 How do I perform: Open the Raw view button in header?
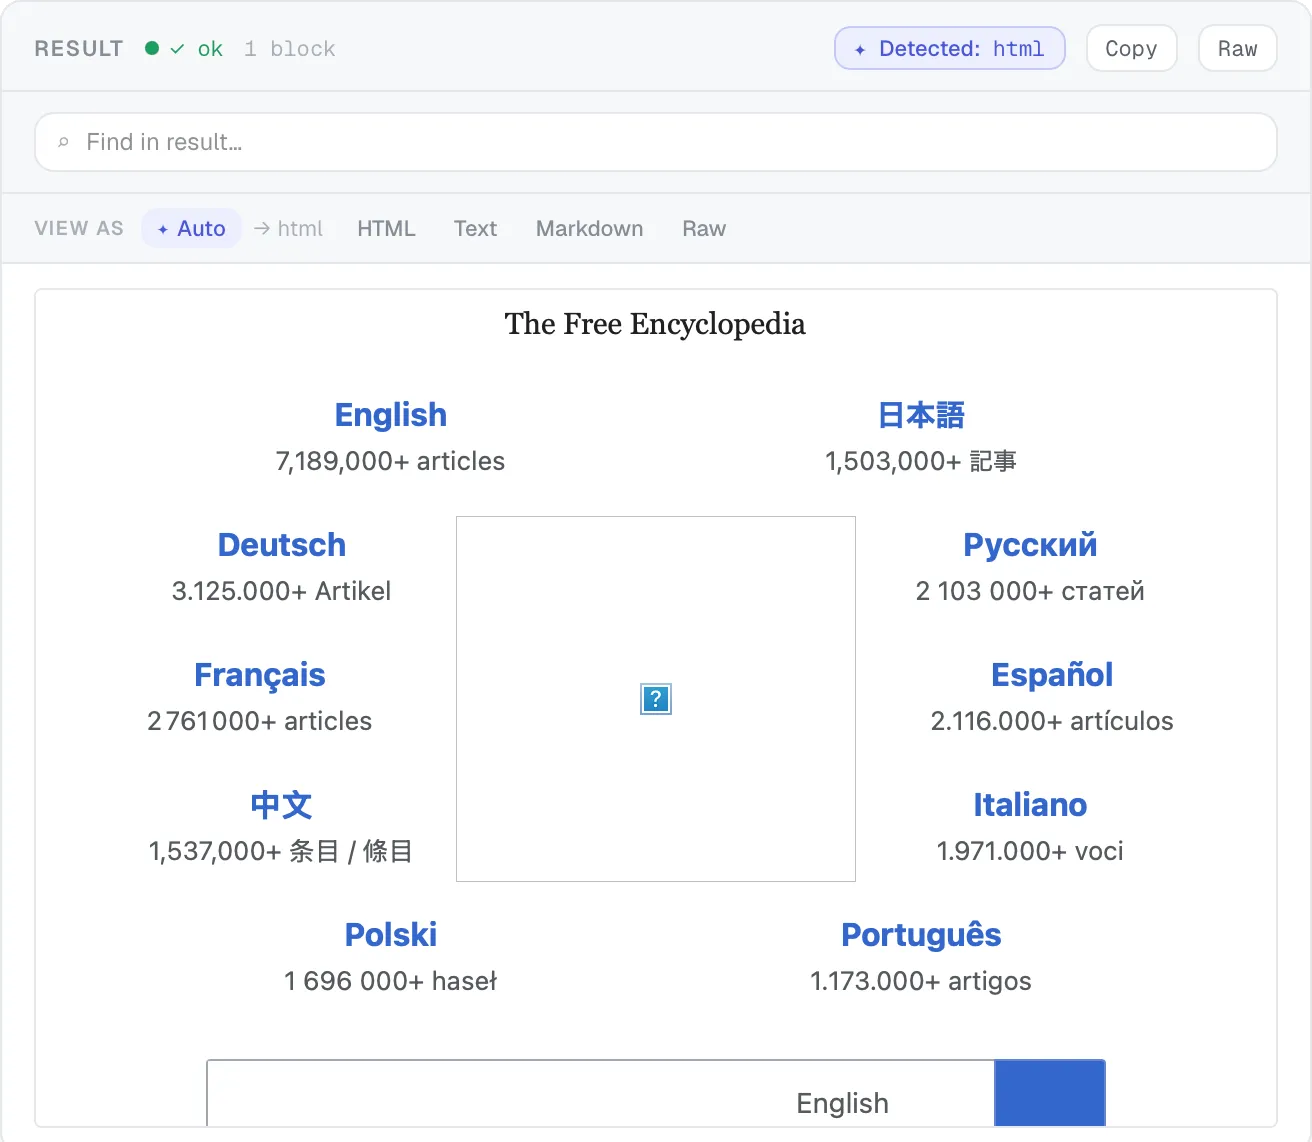point(1237,48)
